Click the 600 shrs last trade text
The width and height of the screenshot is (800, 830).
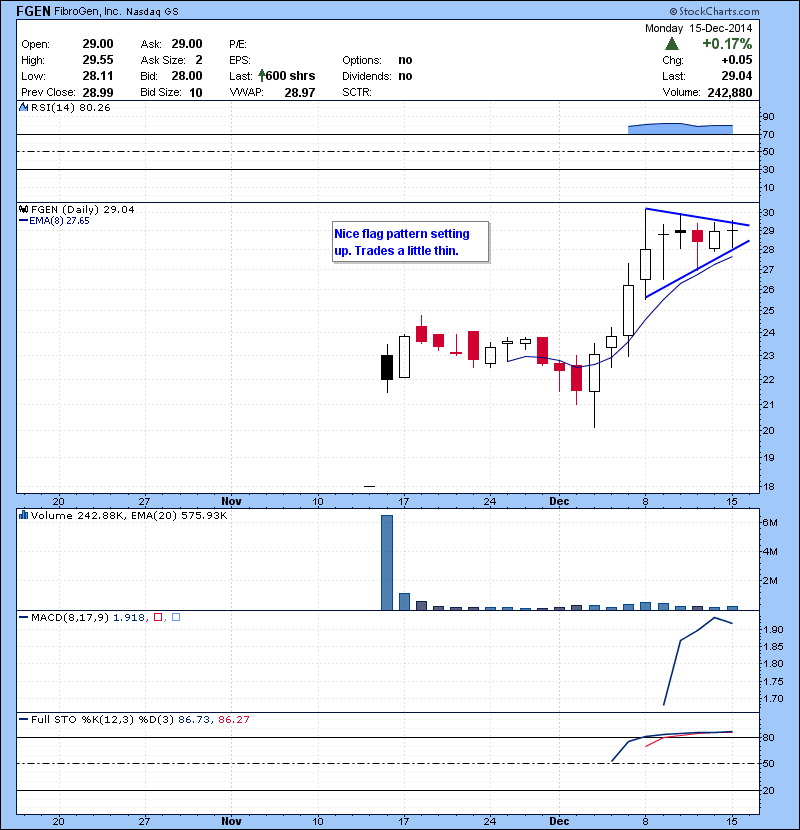click(x=290, y=76)
